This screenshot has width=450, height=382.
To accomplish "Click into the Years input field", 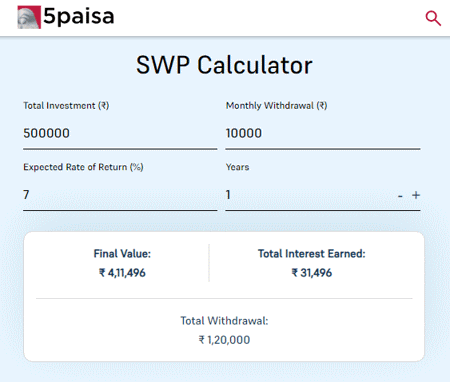I will [x=308, y=195].
